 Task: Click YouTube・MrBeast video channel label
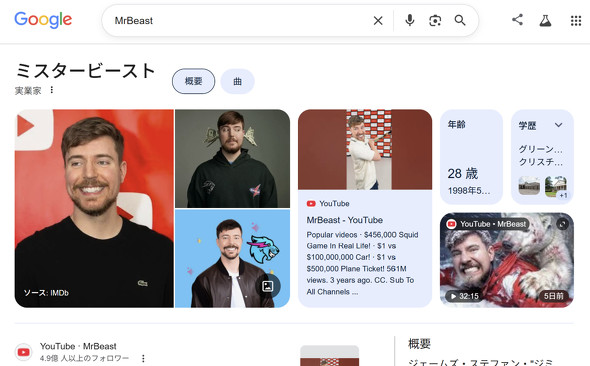[x=488, y=224]
